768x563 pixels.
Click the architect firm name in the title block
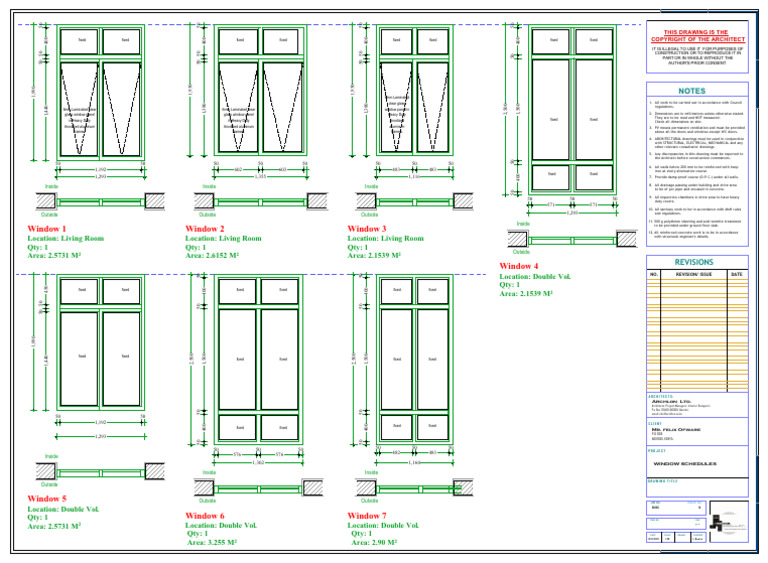[x=671, y=401]
